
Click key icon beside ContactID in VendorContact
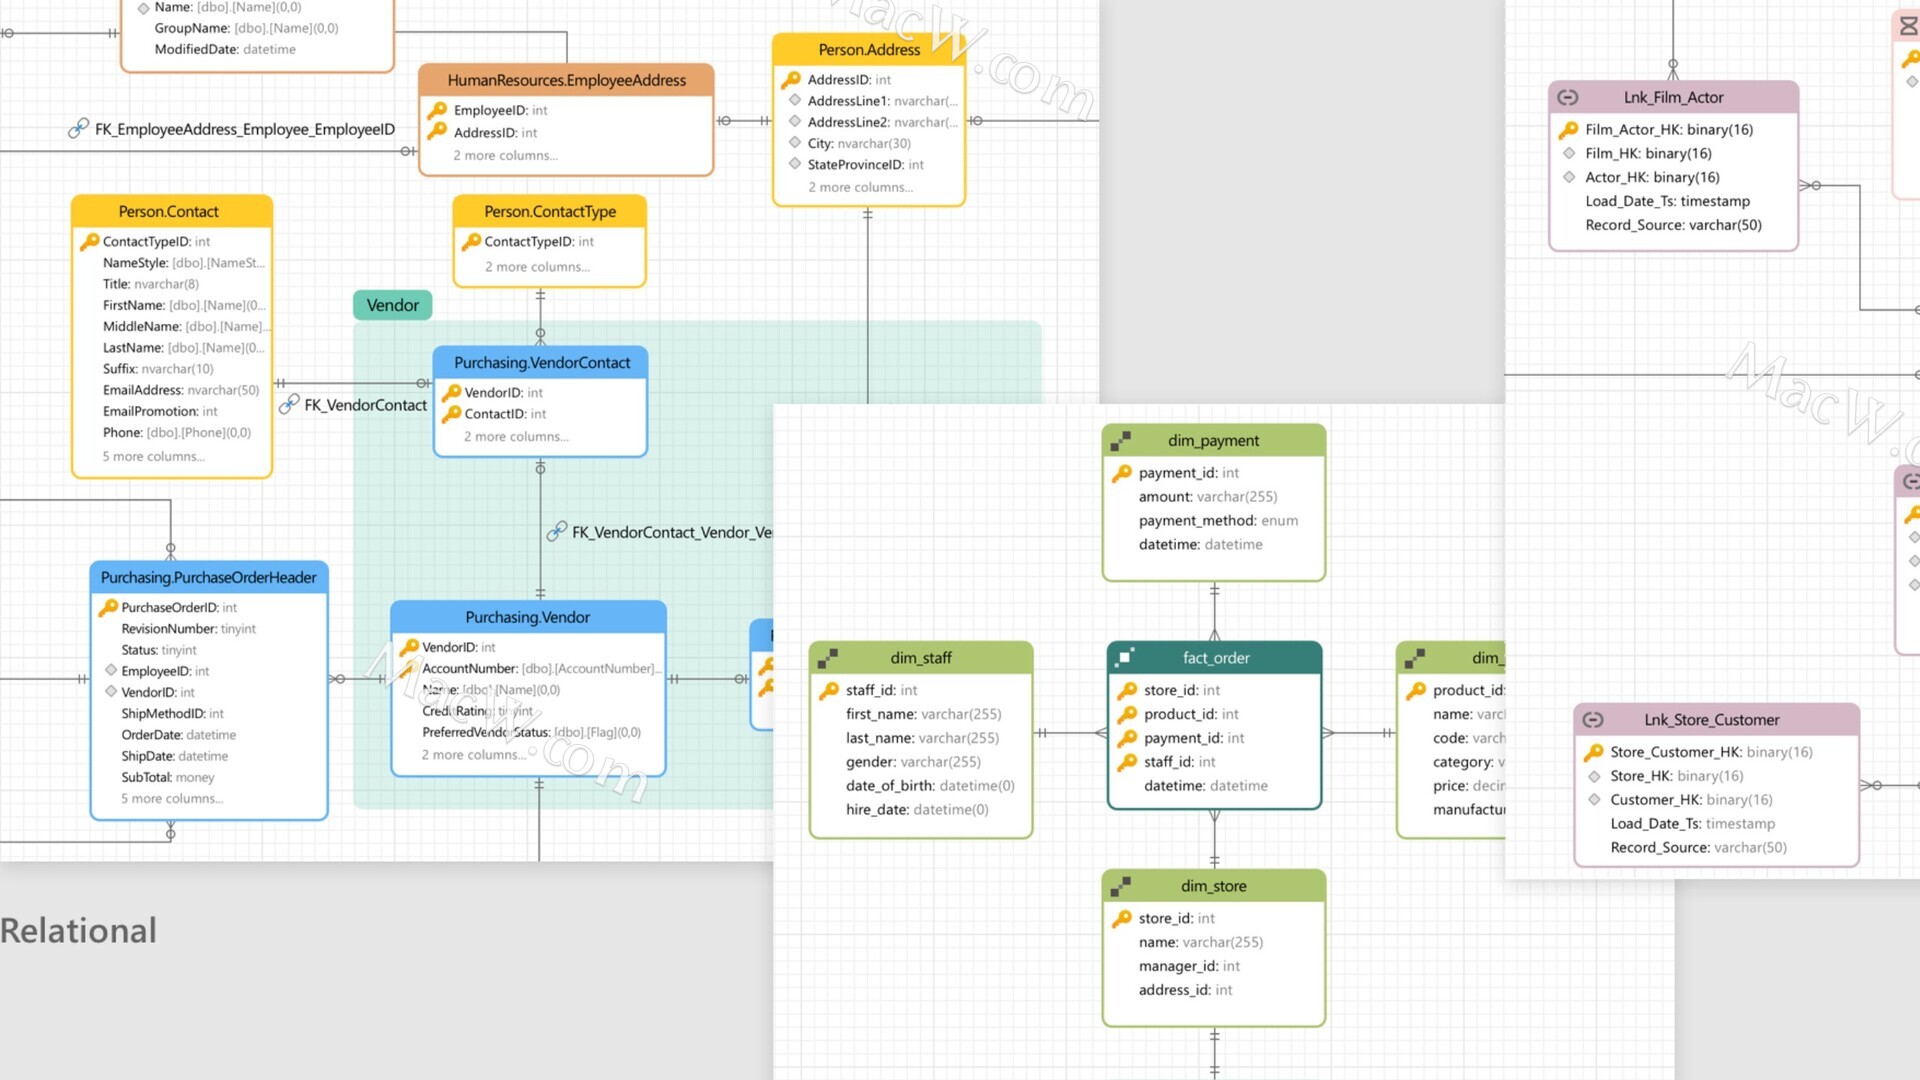(x=452, y=413)
